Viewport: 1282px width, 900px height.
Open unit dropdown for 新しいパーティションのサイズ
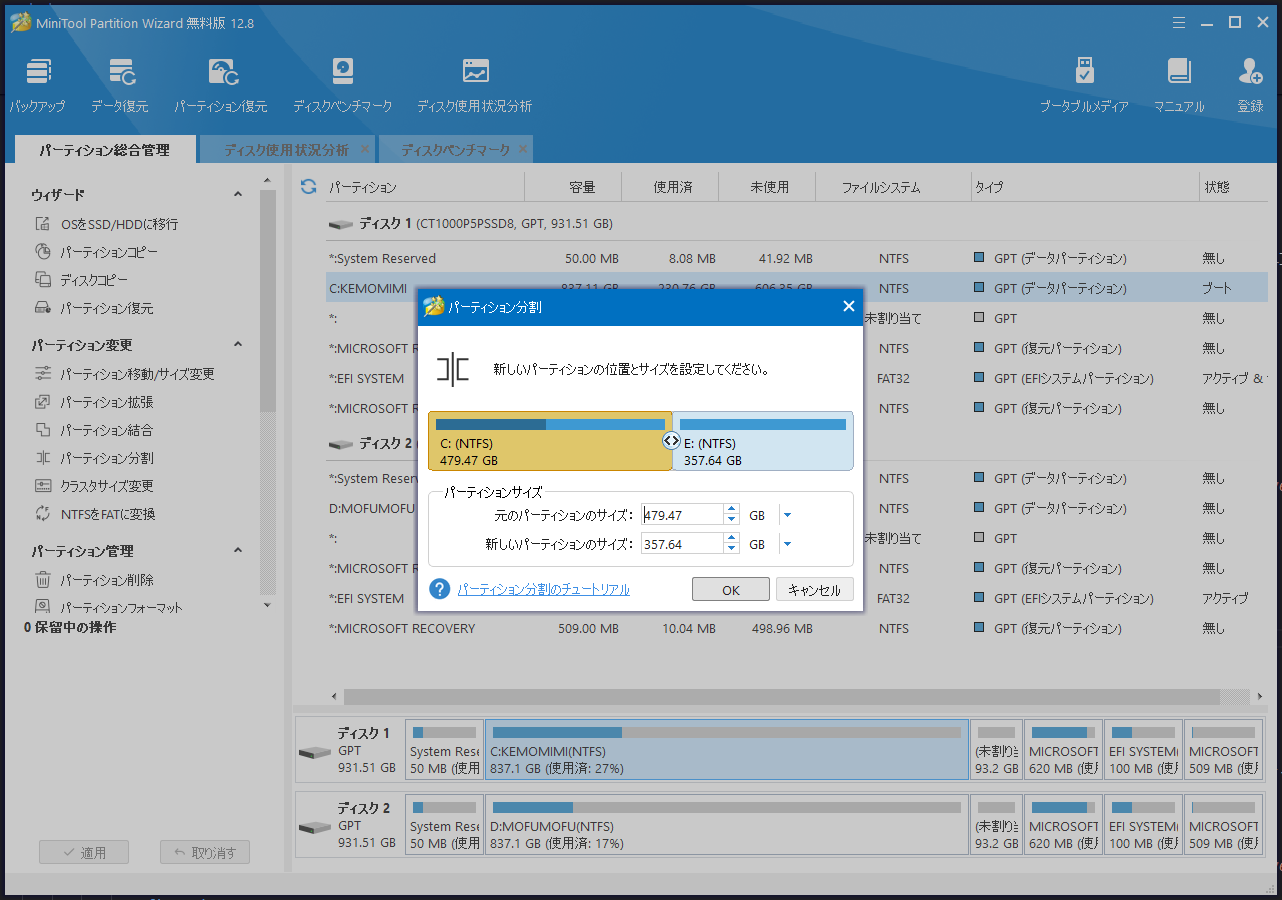787,544
